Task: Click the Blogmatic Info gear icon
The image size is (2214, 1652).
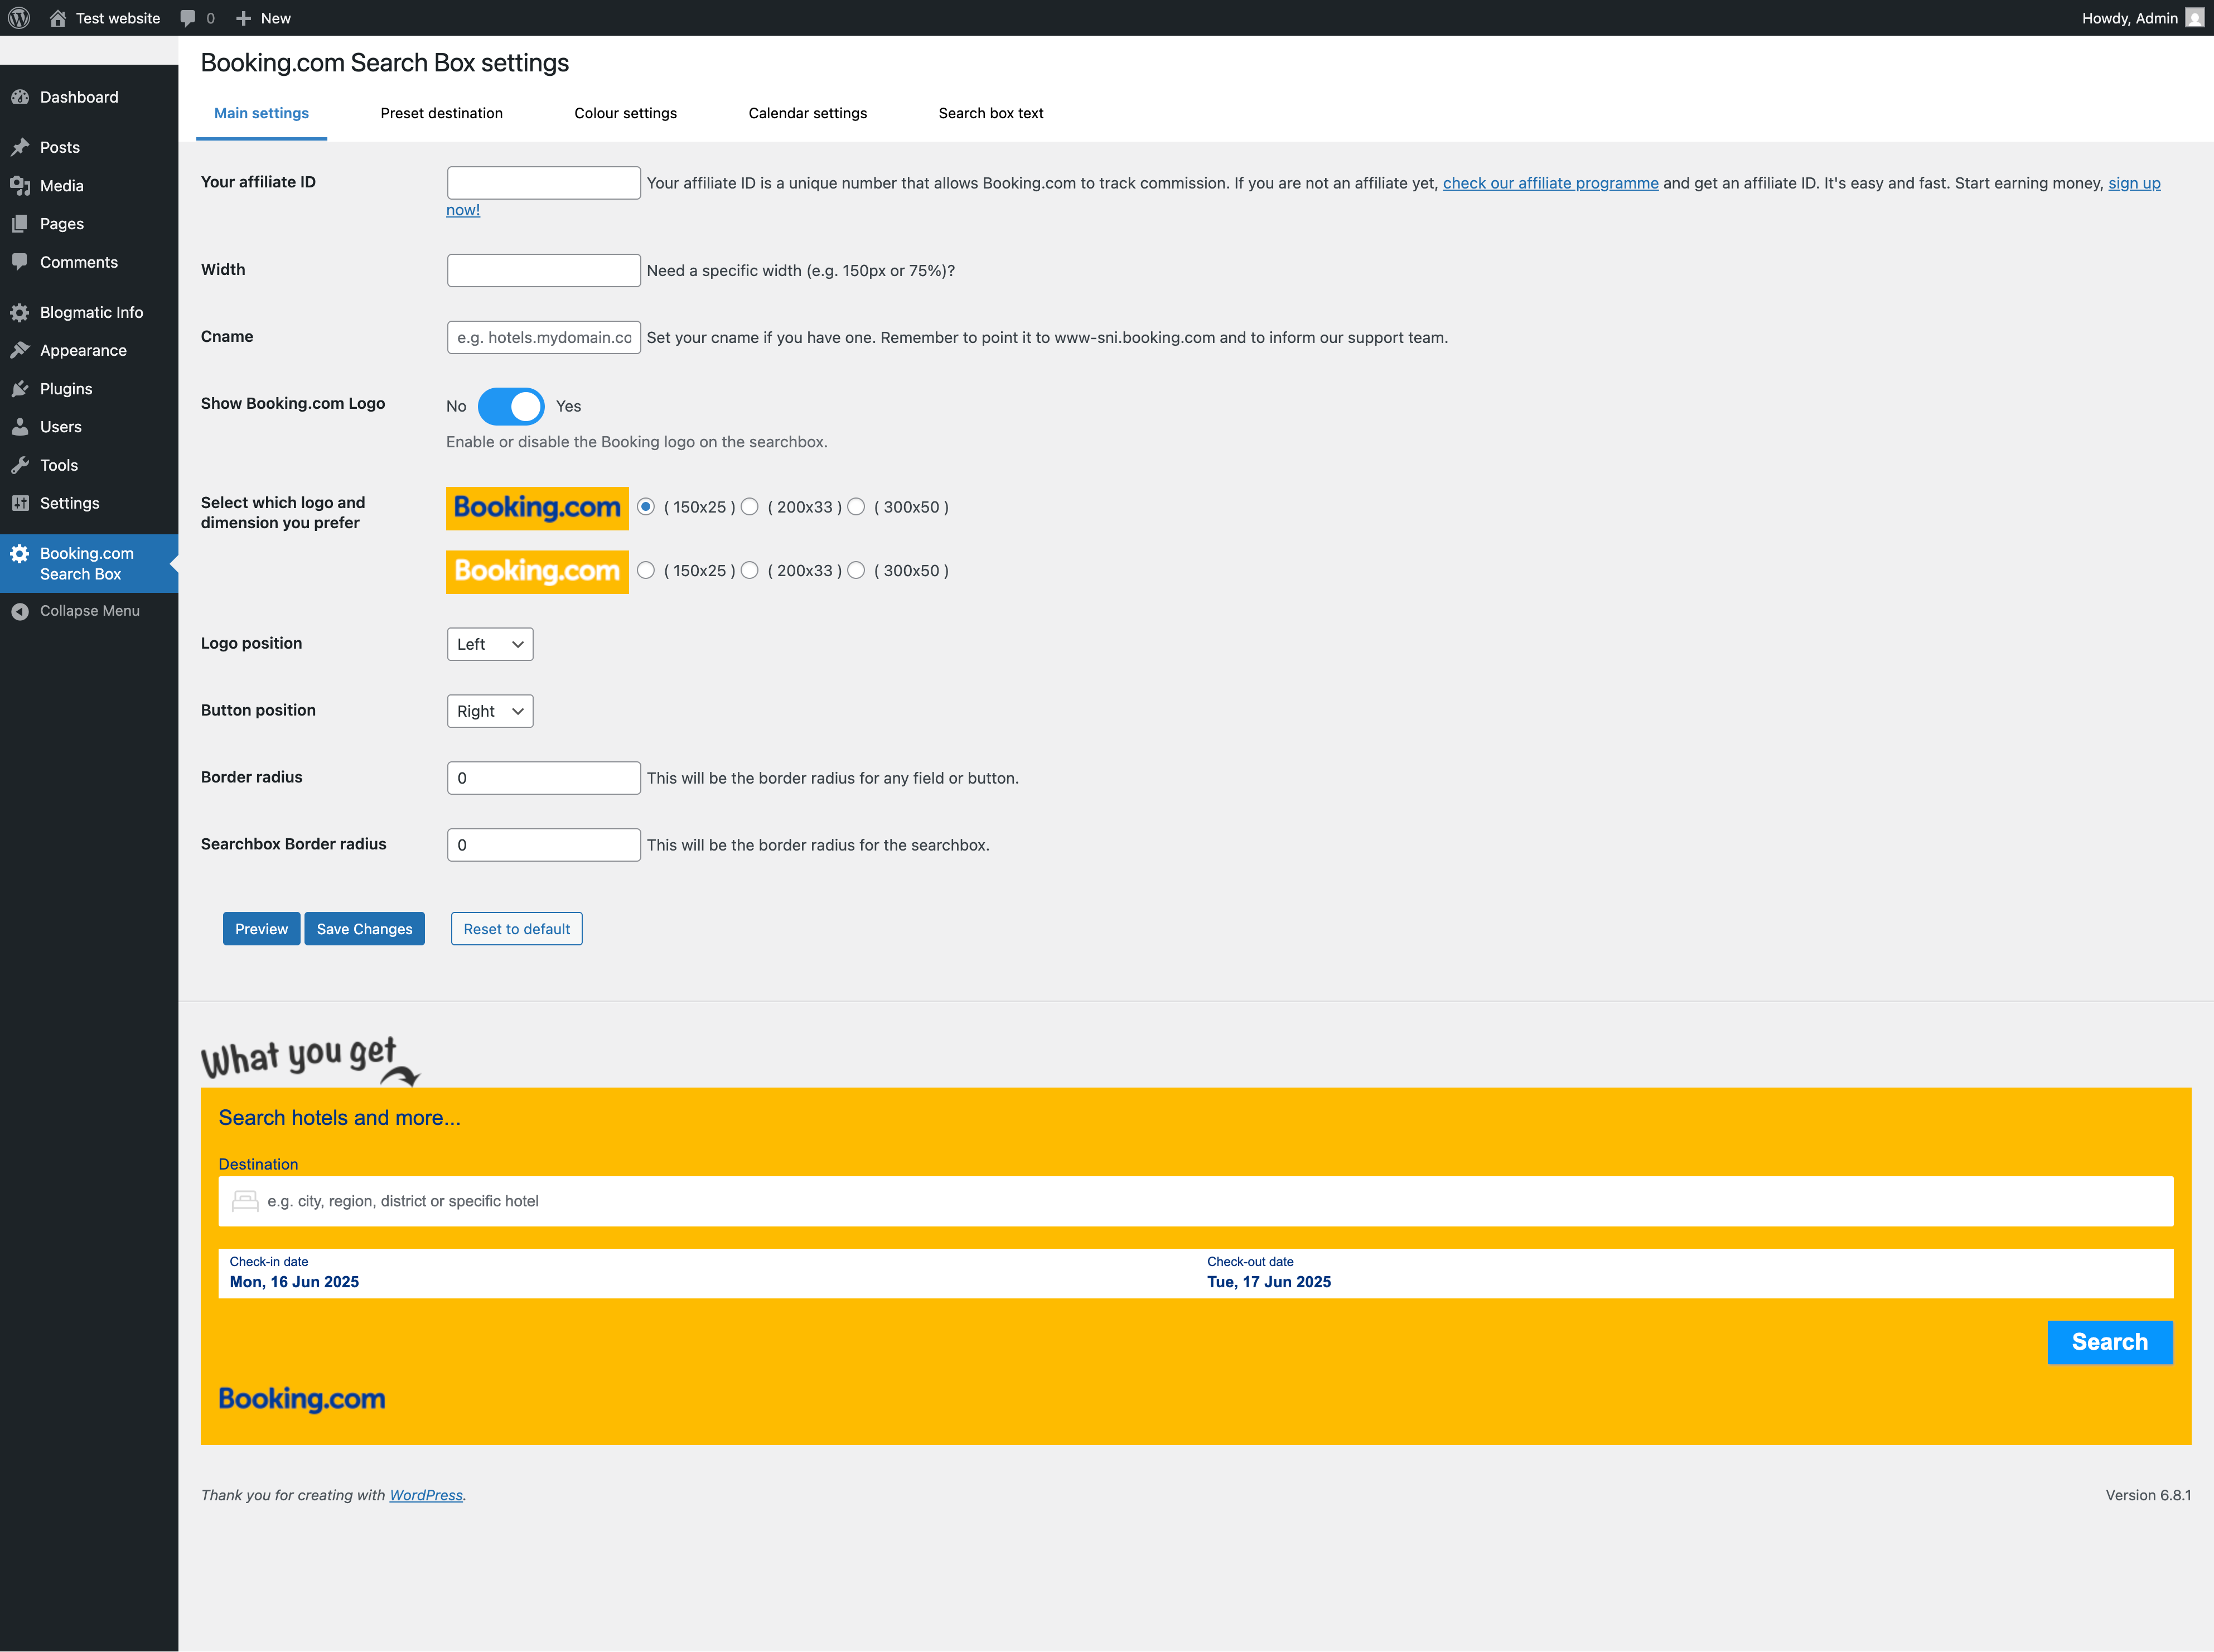Action: point(20,312)
